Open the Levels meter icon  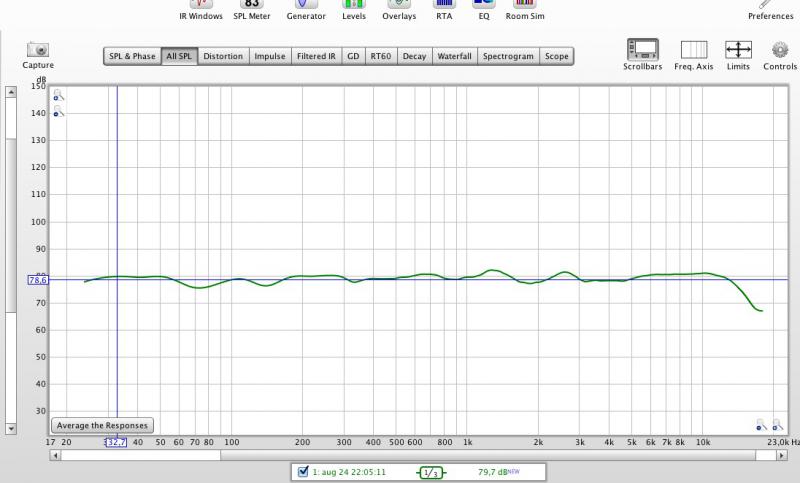pyautogui.click(x=354, y=5)
